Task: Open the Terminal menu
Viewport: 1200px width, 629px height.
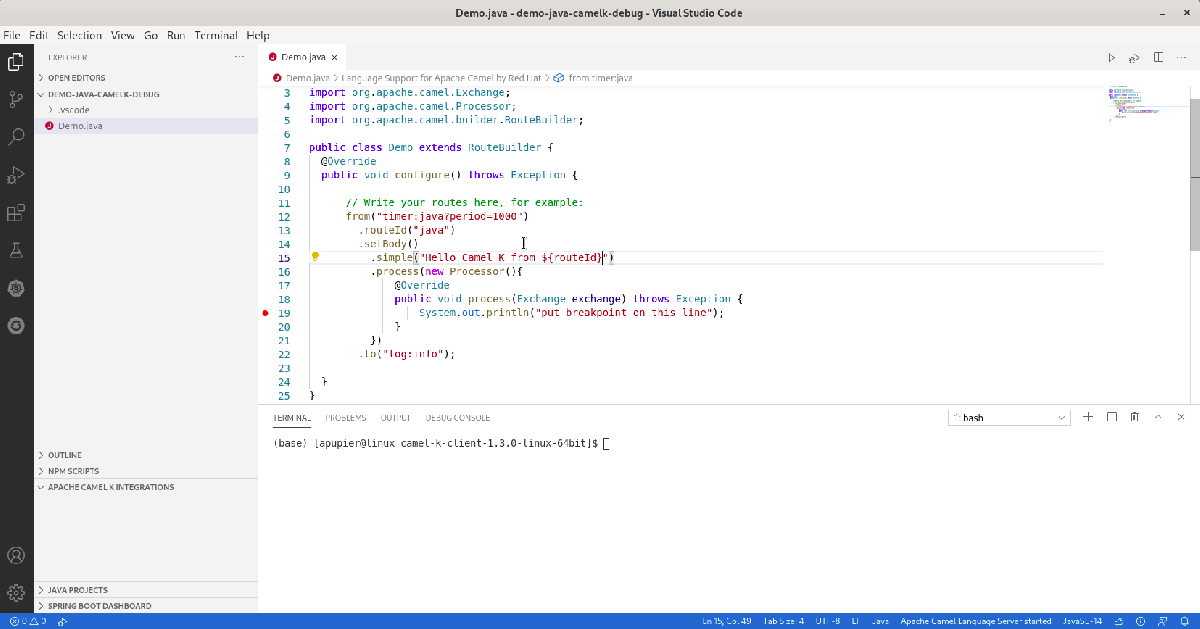Action: [216, 35]
